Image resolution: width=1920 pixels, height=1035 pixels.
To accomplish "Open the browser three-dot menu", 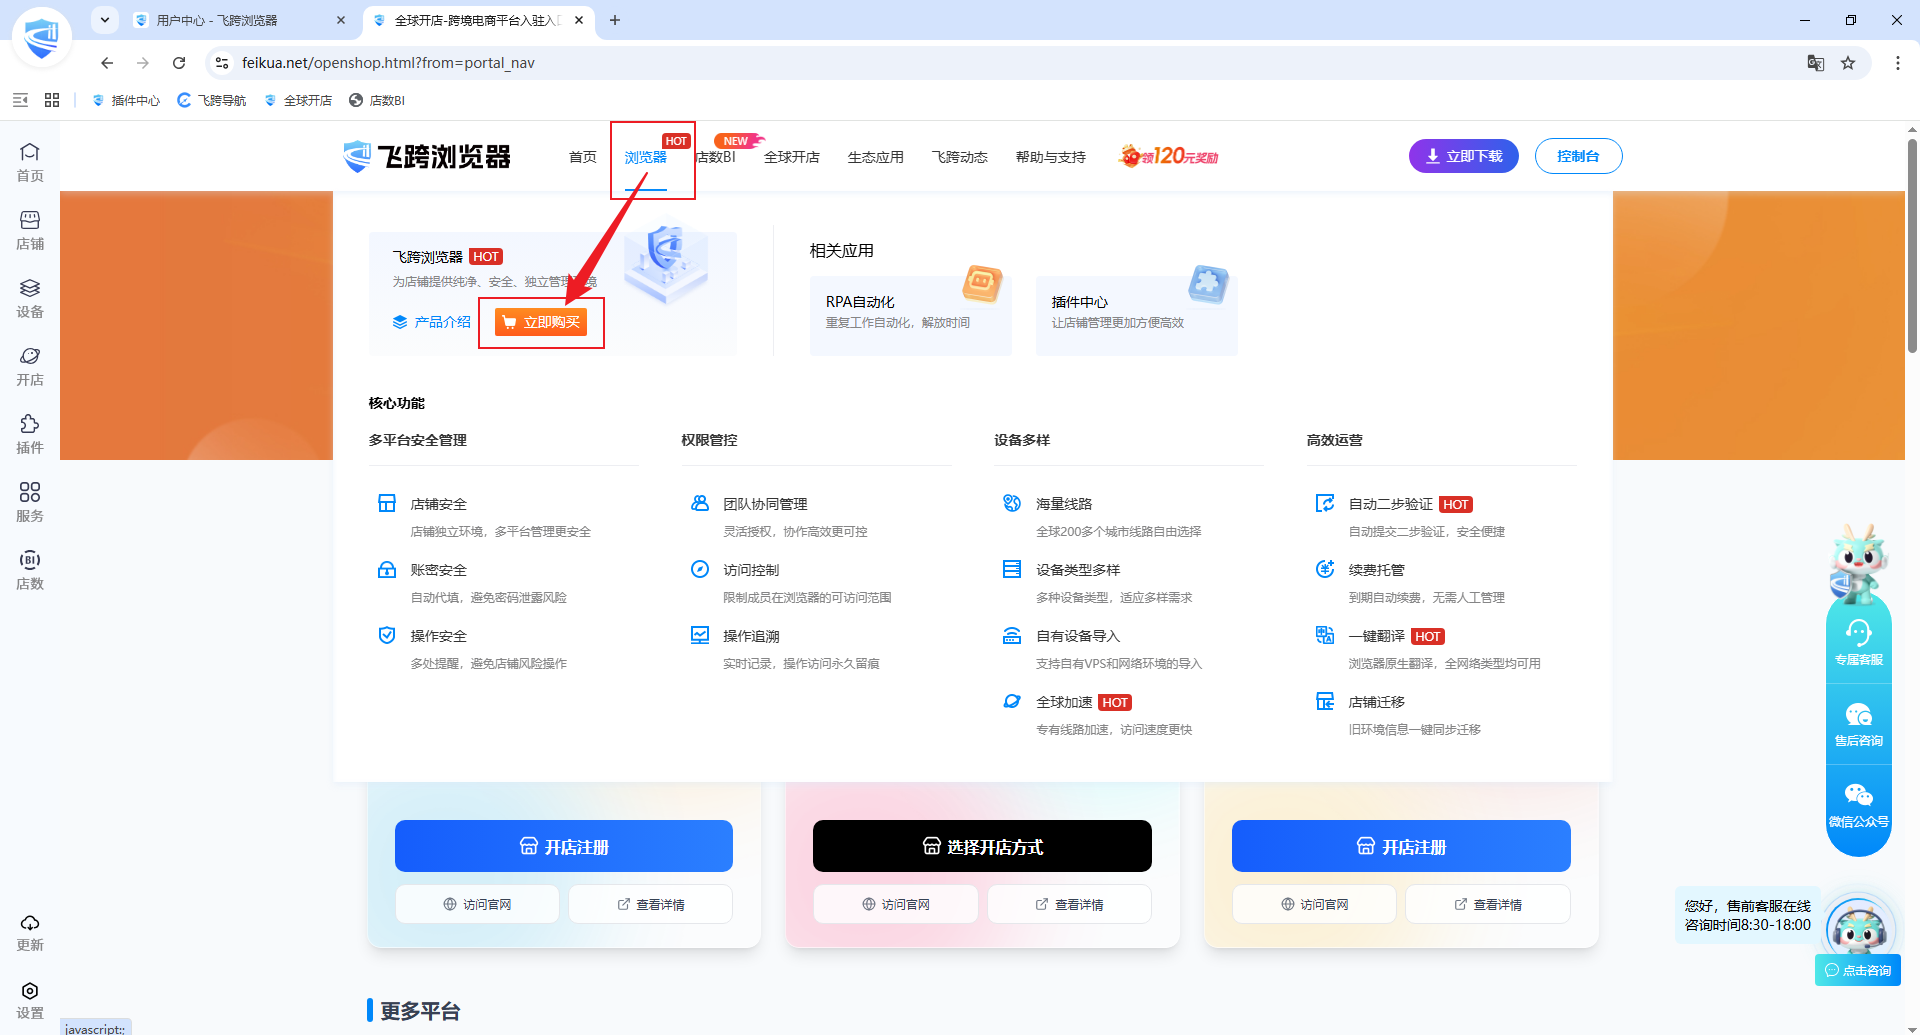I will pyautogui.click(x=1898, y=63).
